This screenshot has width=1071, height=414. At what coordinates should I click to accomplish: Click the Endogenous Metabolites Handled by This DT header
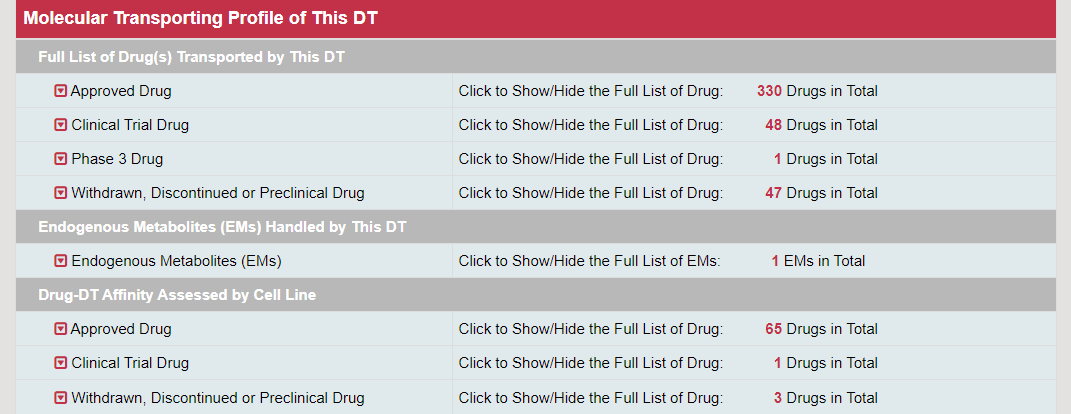[222, 227]
